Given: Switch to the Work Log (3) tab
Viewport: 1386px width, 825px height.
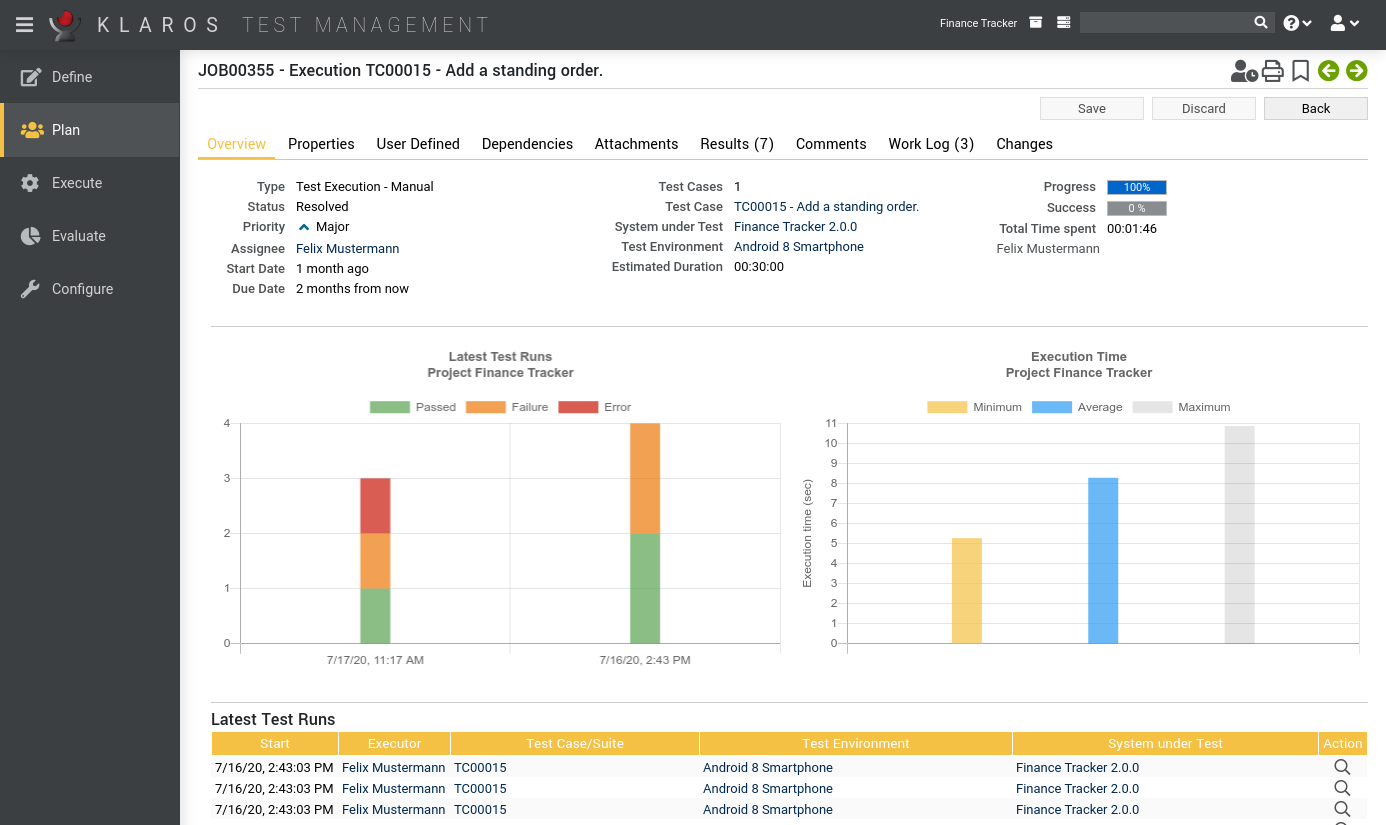Looking at the screenshot, I should coord(930,144).
